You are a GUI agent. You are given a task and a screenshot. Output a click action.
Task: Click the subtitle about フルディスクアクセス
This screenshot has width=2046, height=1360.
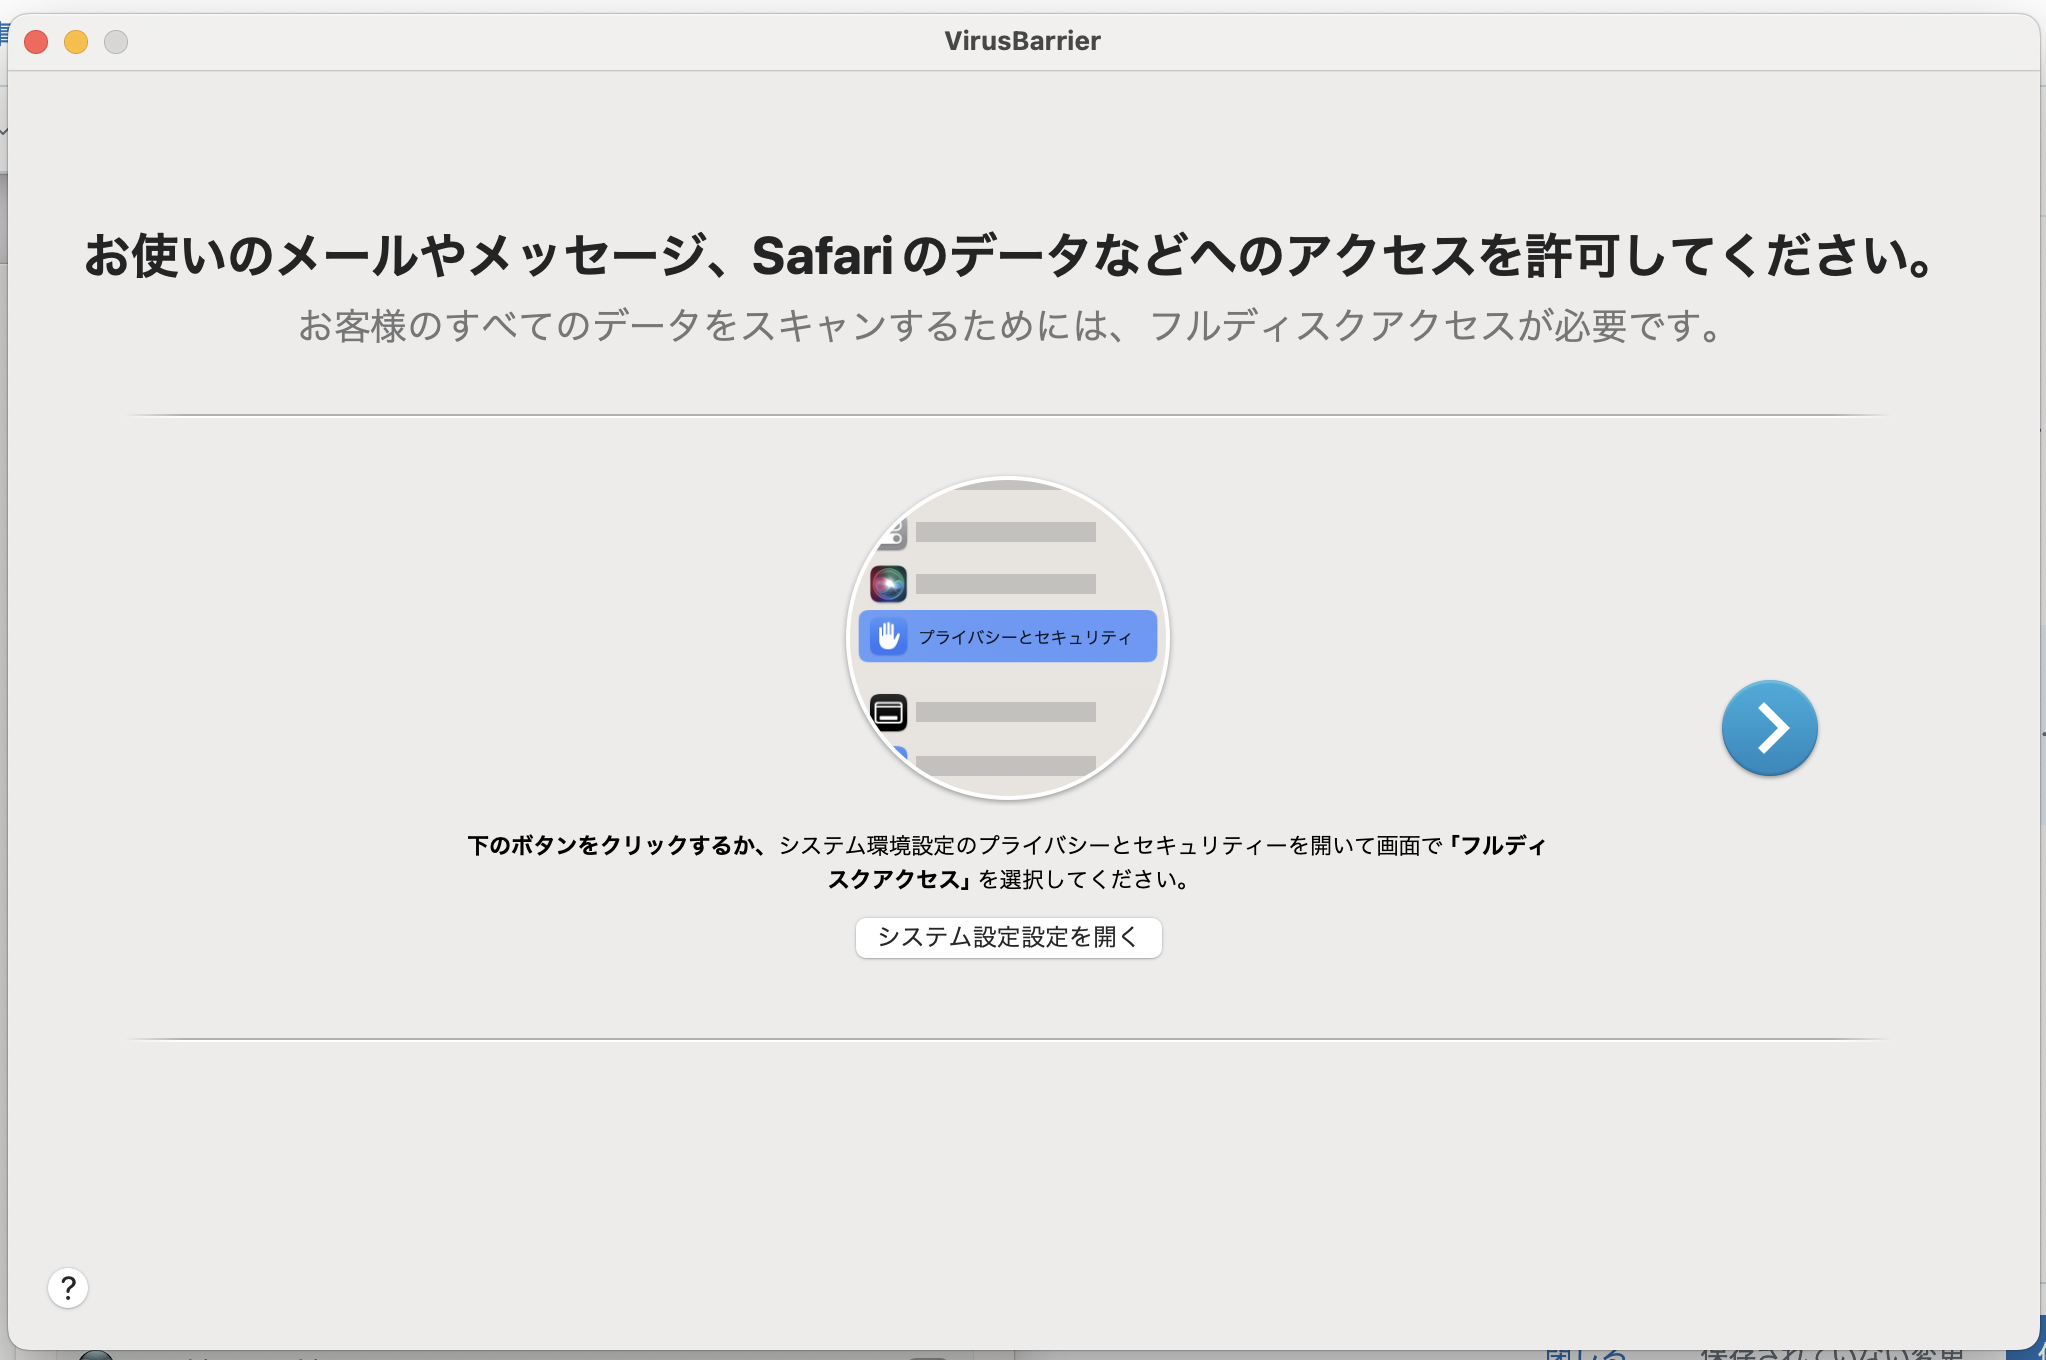1010,326
